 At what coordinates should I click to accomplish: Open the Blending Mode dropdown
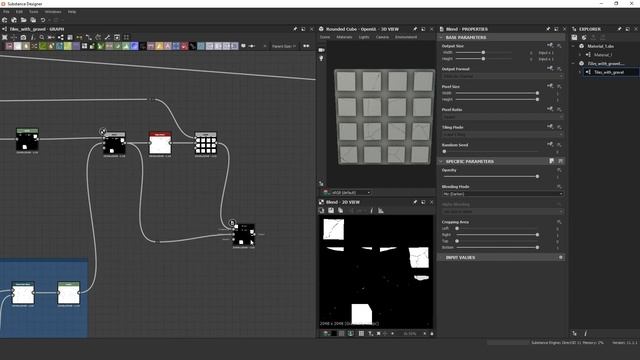503,194
